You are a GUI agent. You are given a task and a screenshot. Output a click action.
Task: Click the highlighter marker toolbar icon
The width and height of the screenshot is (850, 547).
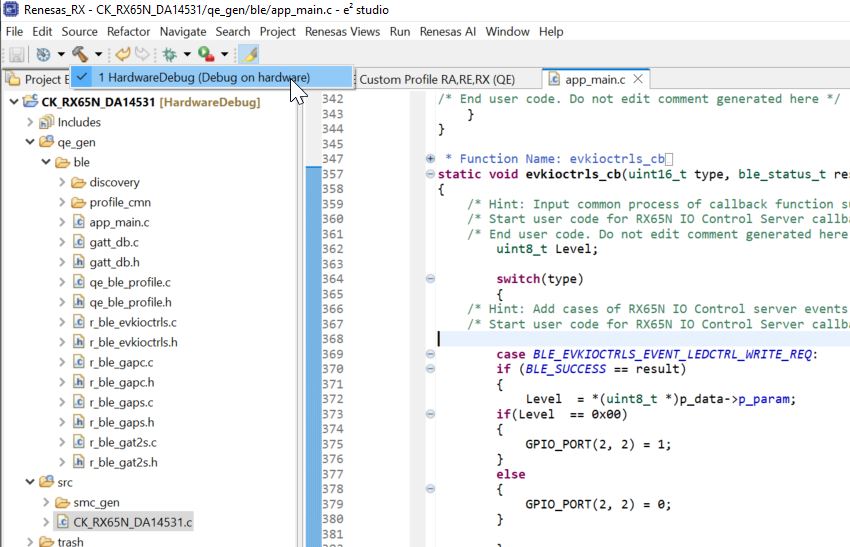pos(249,54)
